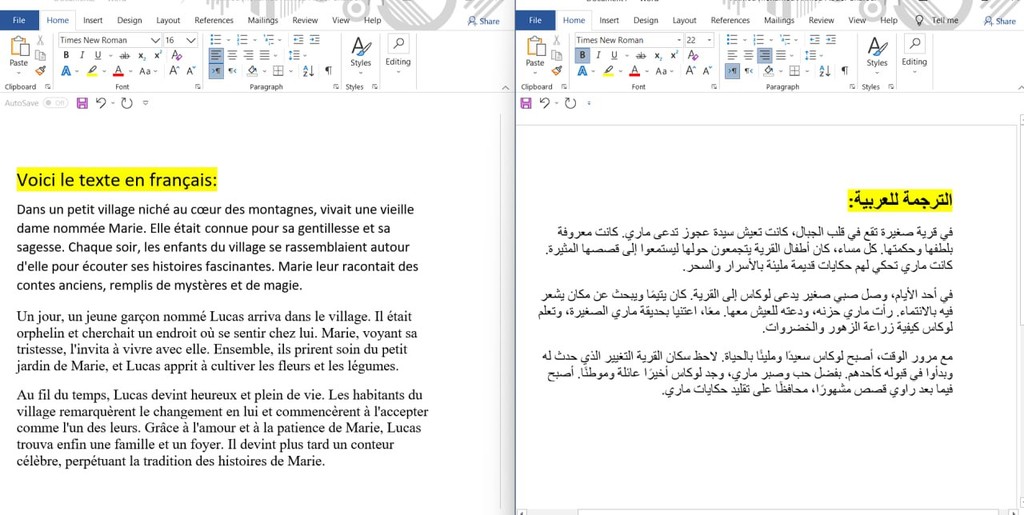
Task: Click Sort A-Z in the right window
Action: 825,71
